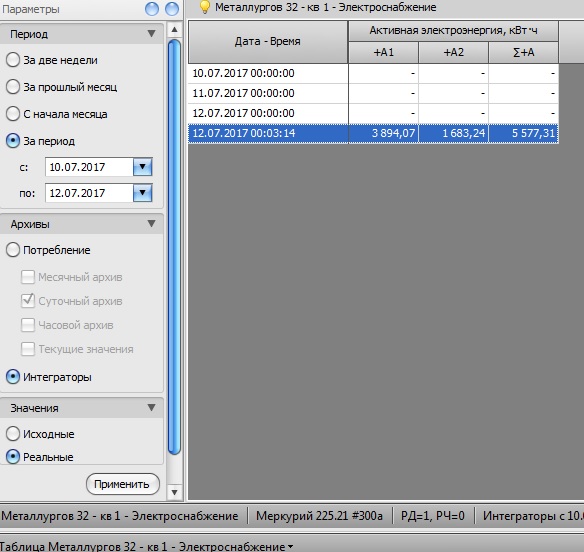
Task: Click the Применить button
Action: [123, 484]
